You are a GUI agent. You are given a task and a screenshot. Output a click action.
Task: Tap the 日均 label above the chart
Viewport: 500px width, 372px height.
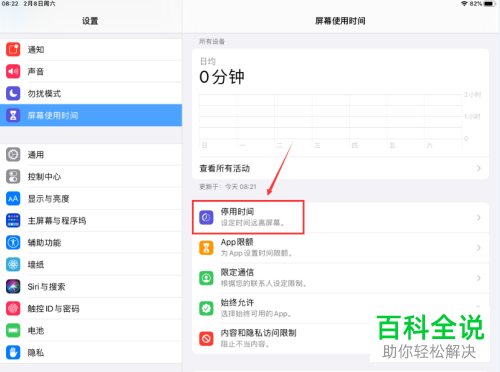[x=208, y=61]
